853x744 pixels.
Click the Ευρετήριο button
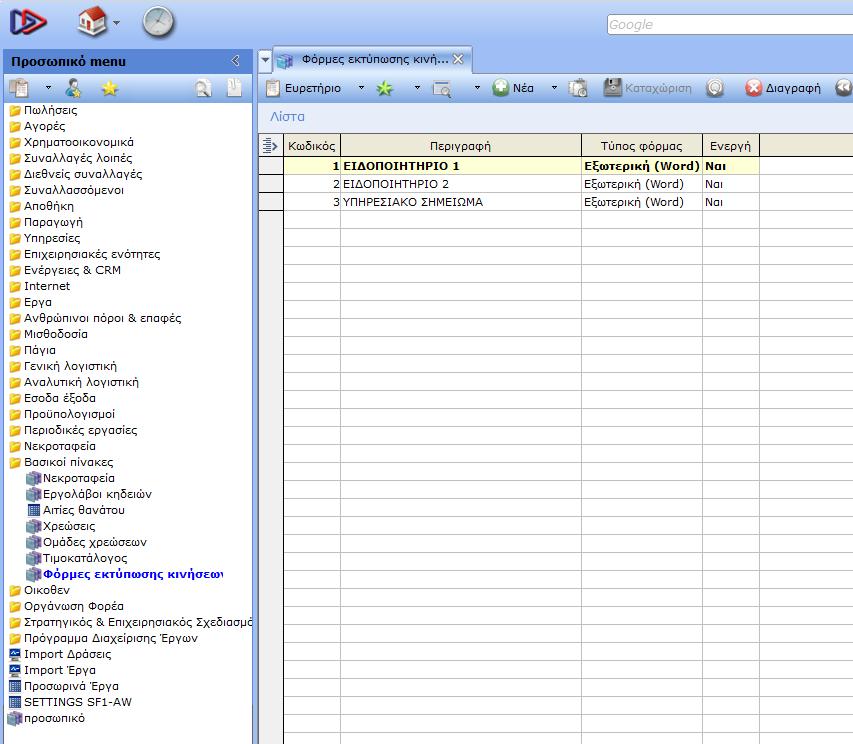click(304, 88)
